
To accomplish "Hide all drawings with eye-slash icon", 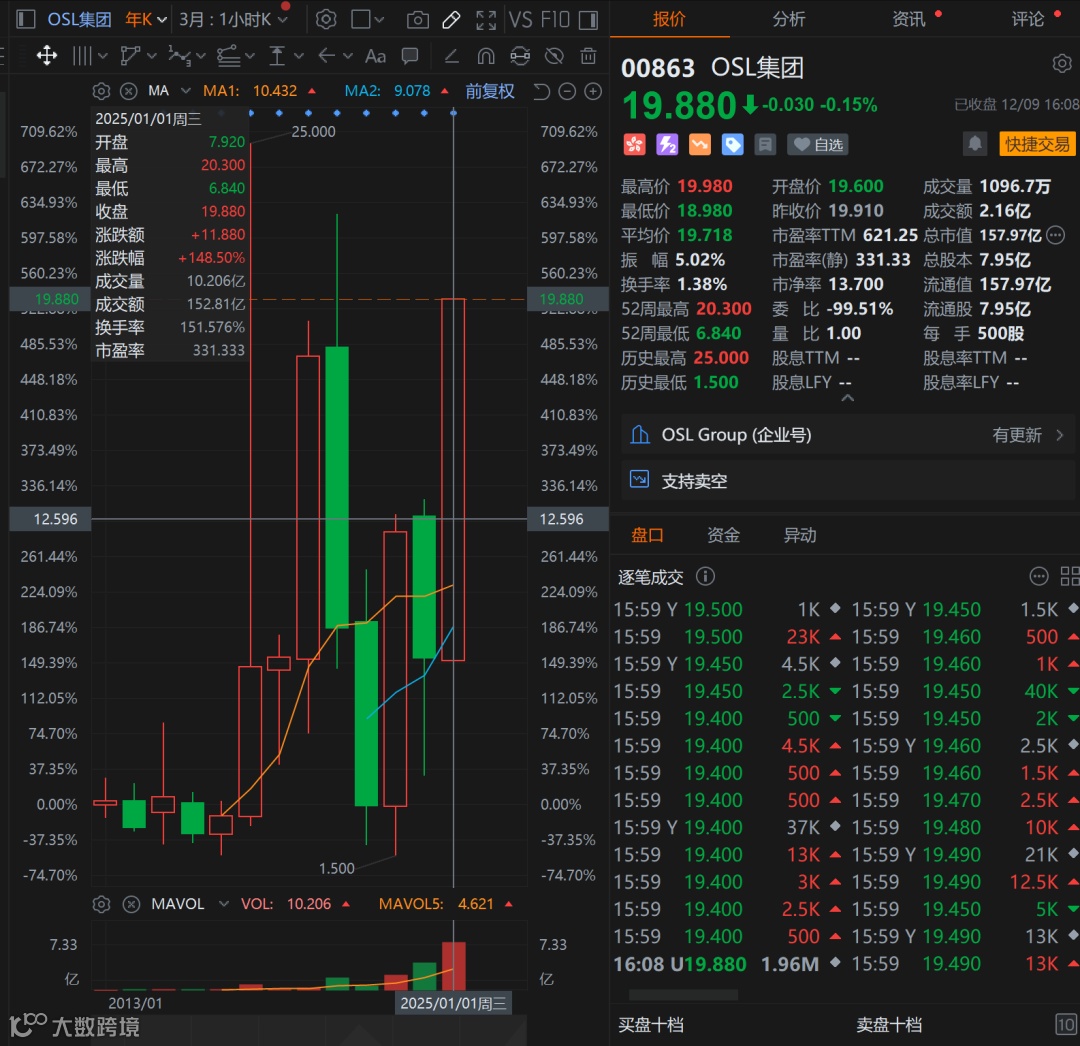I will [554, 55].
